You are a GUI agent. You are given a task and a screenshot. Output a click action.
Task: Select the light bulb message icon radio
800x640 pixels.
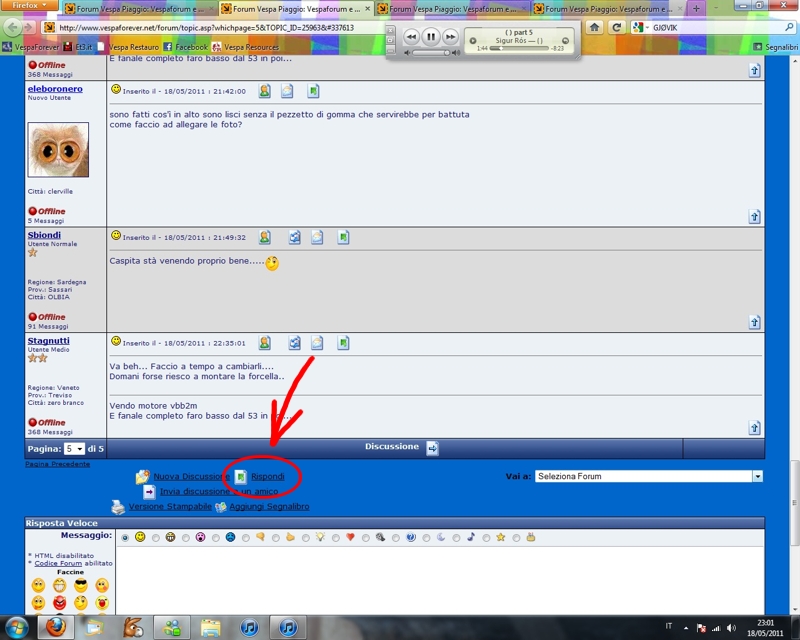coord(306,538)
